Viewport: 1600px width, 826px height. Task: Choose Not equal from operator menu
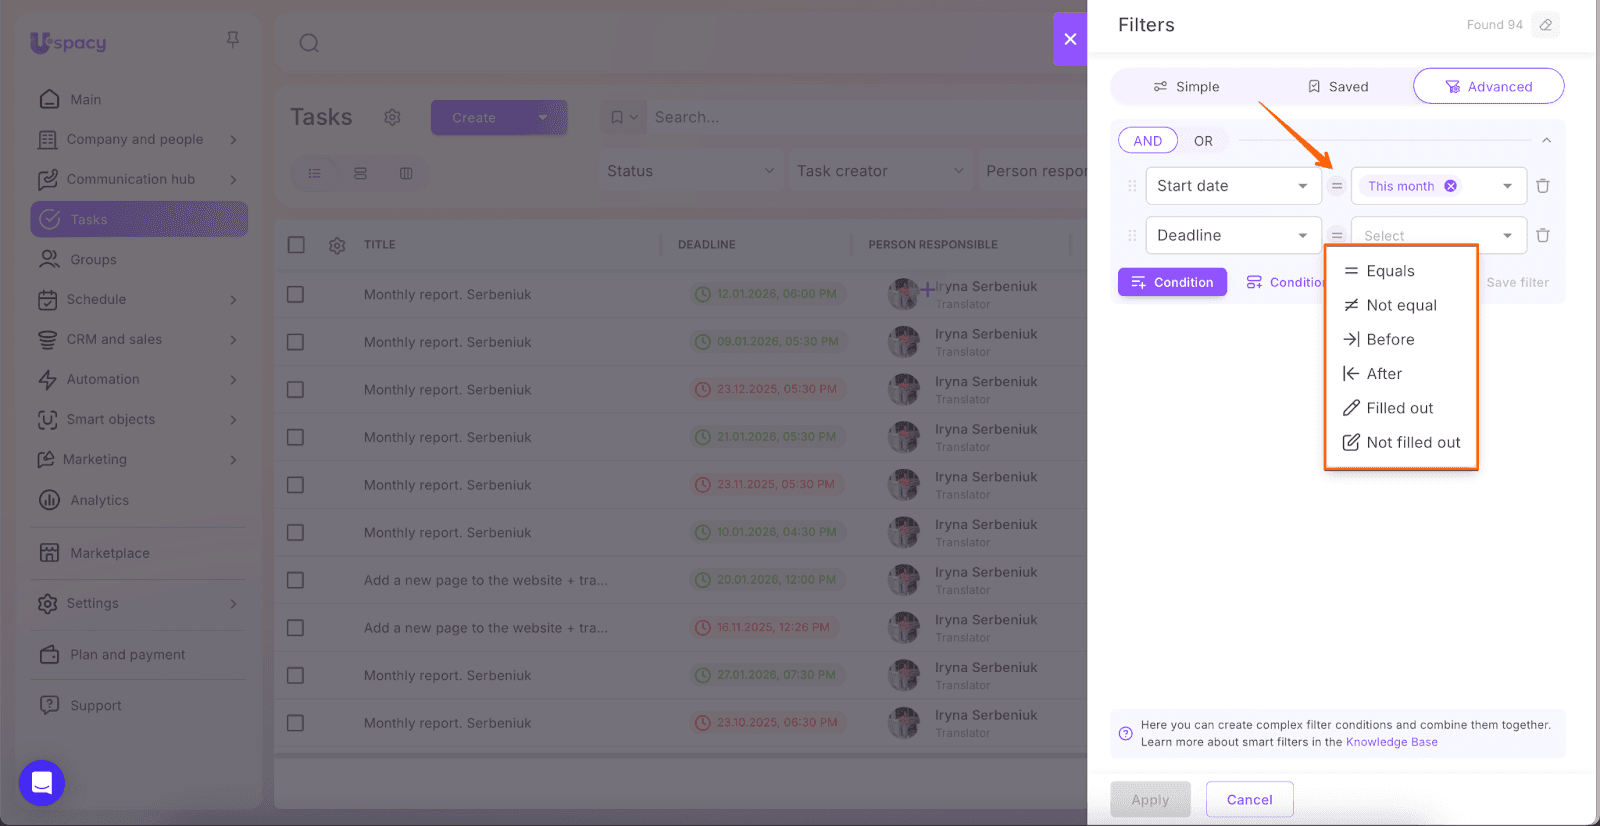pos(1401,305)
